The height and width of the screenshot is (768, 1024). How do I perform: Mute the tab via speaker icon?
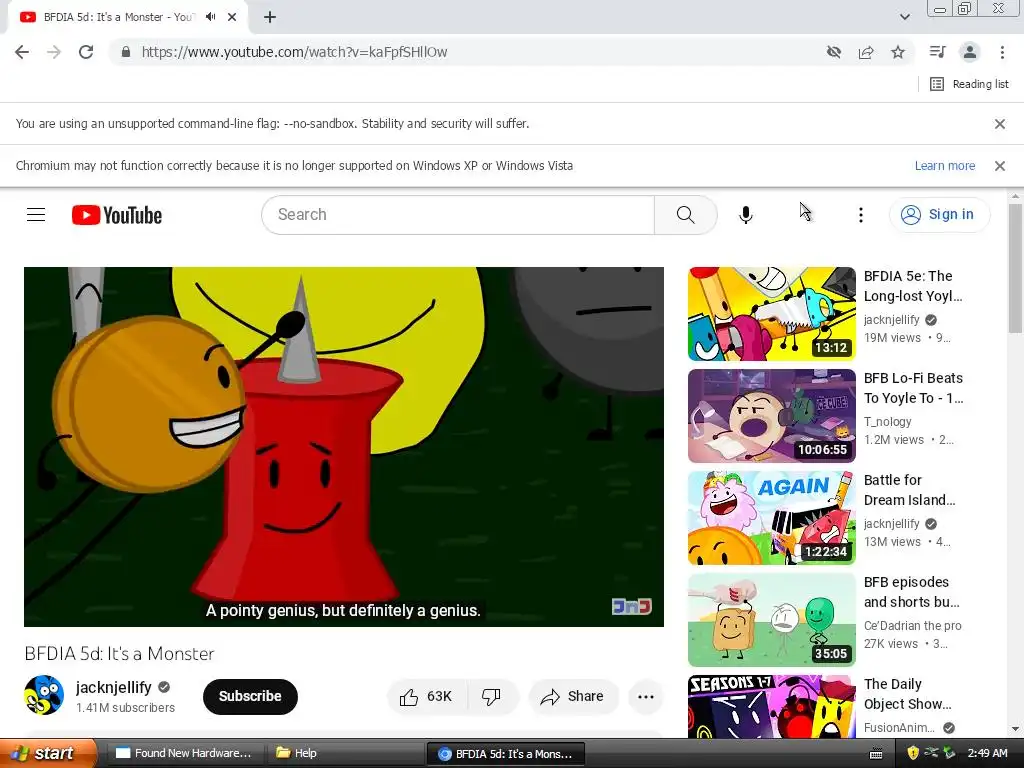click(x=210, y=17)
